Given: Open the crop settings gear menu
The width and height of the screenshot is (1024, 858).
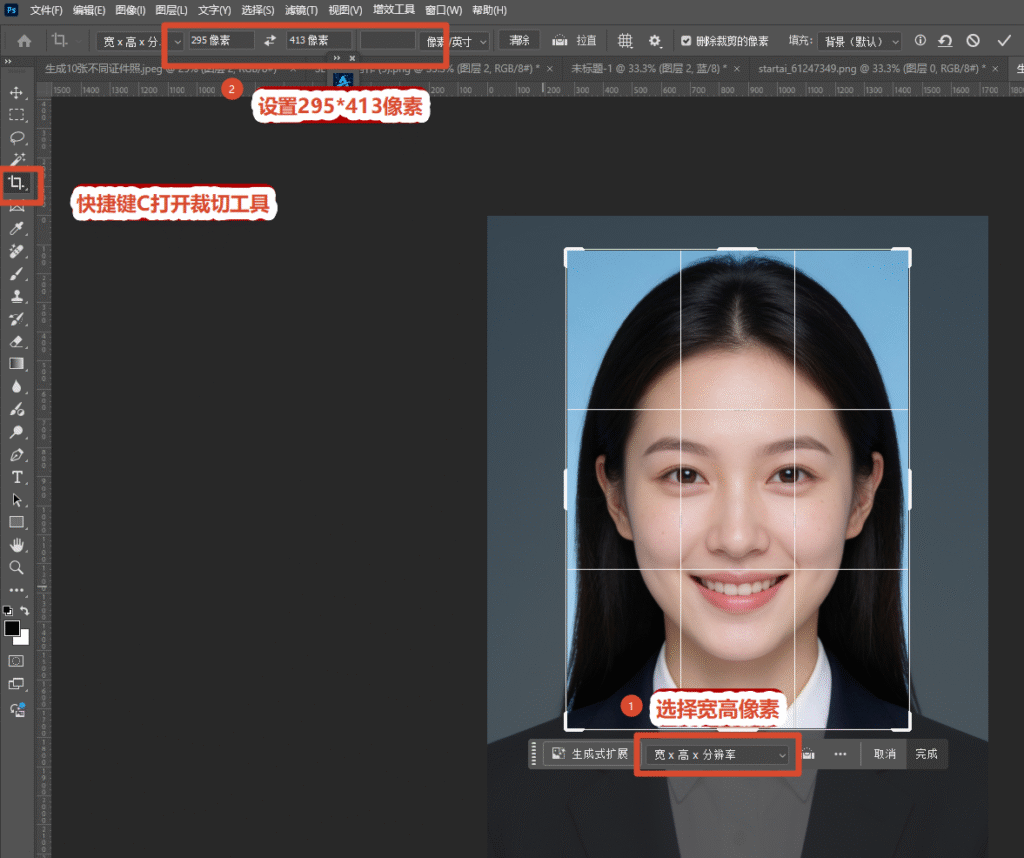Looking at the screenshot, I should [x=655, y=41].
